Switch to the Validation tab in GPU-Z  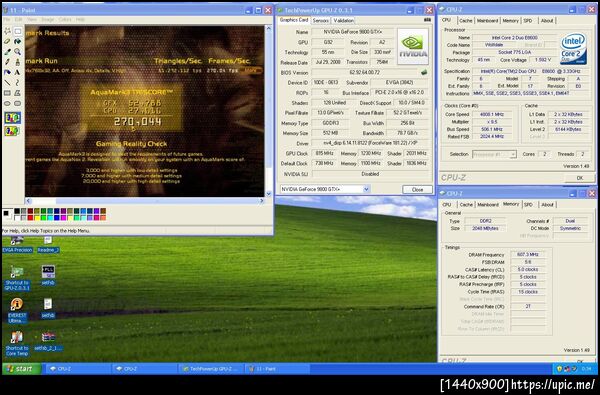(x=343, y=20)
